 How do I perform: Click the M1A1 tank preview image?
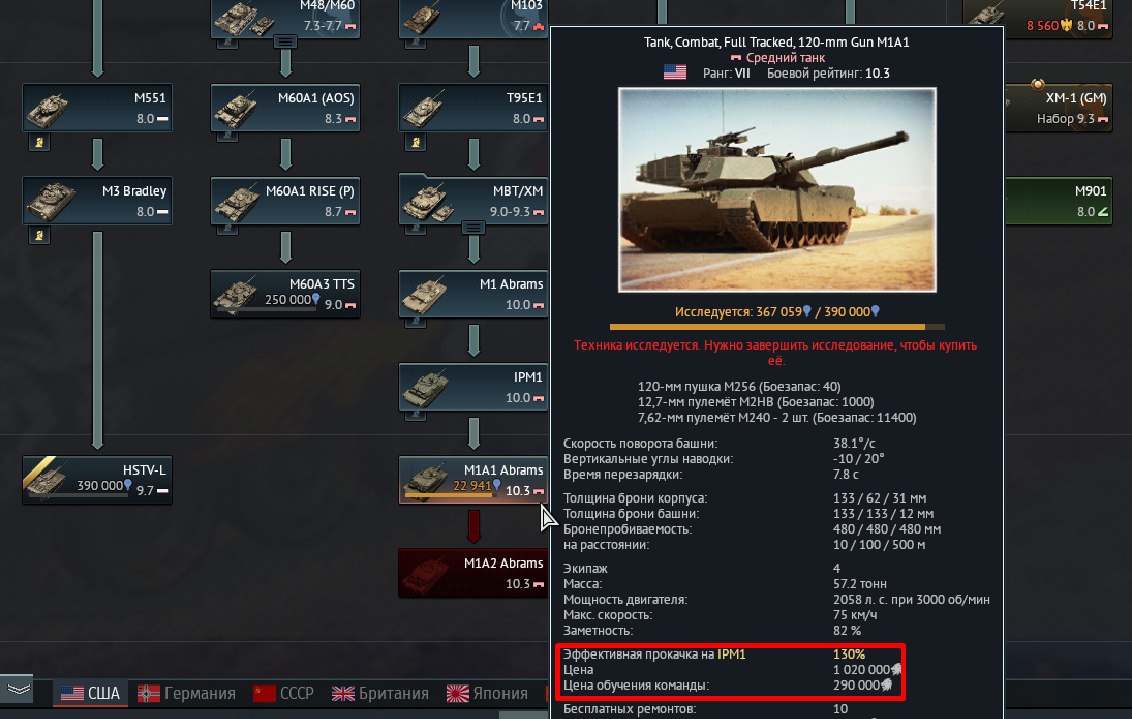pyautogui.click(x=778, y=190)
